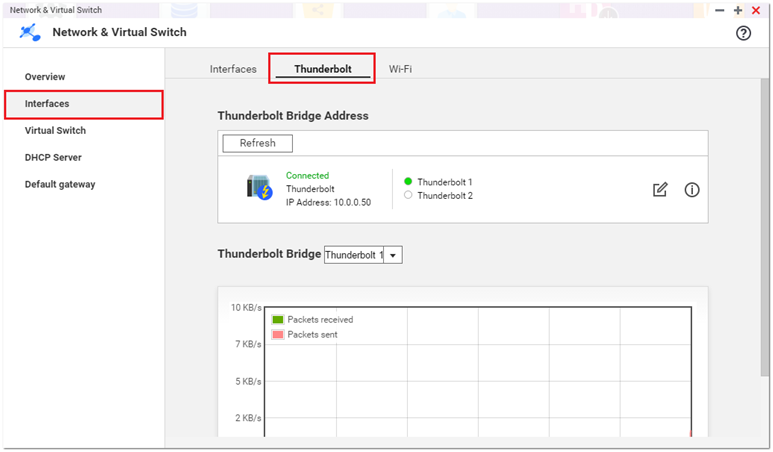Open Virtual Switch in the sidebar

point(55,130)
